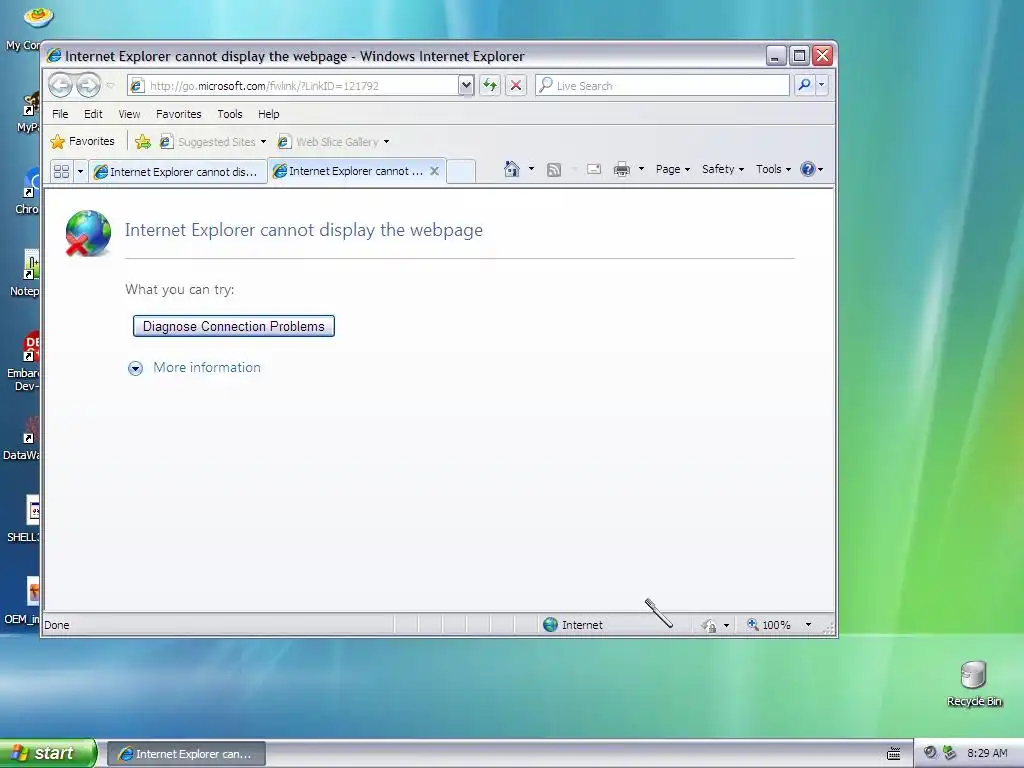Click the Forward navigation arrow
The height and width of the screenshot is (768, 1024).
pos(88,85)
